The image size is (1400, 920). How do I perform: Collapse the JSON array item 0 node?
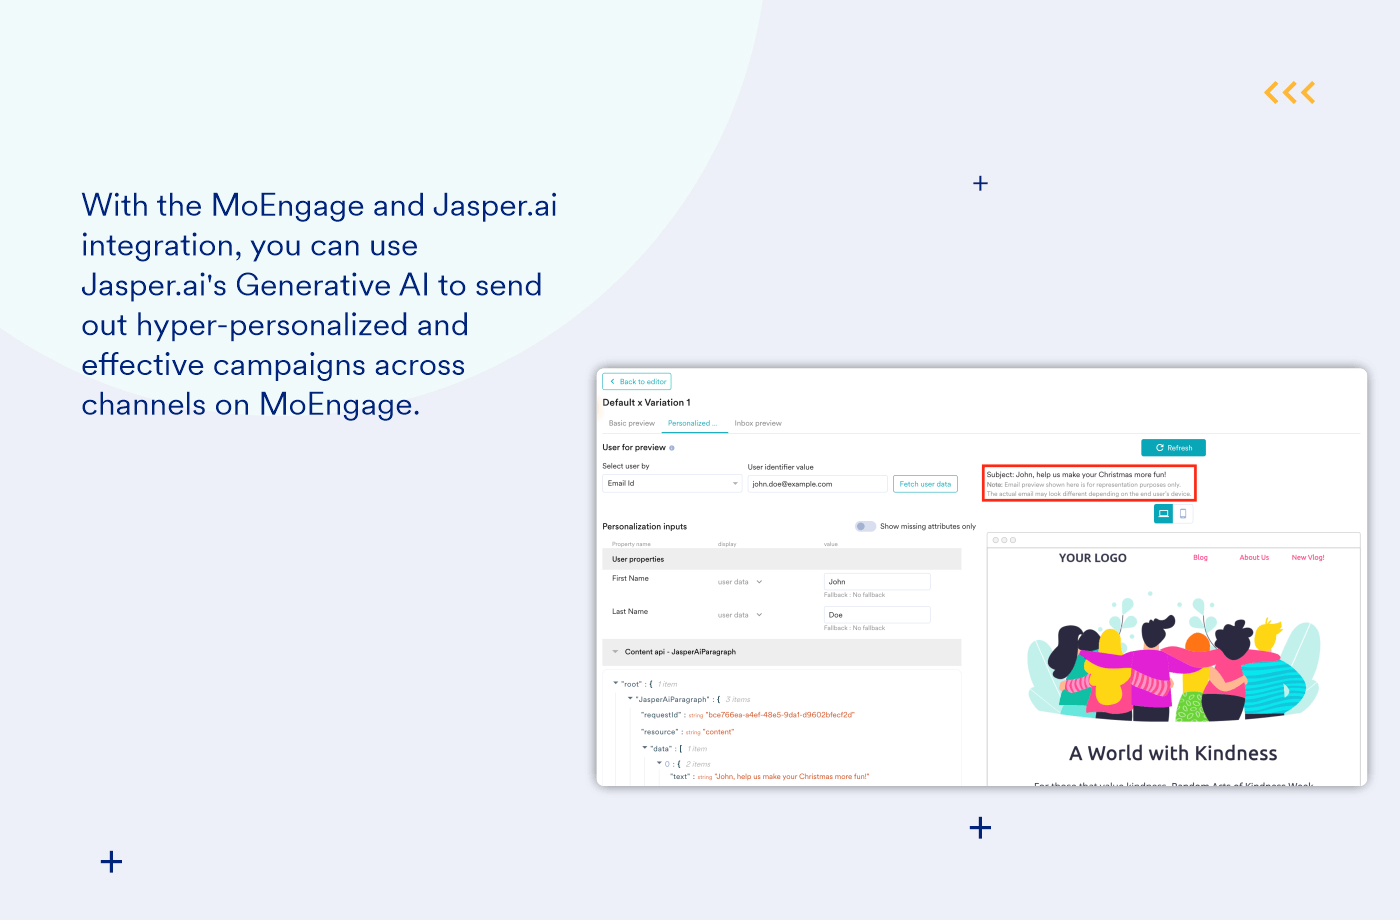660,763
